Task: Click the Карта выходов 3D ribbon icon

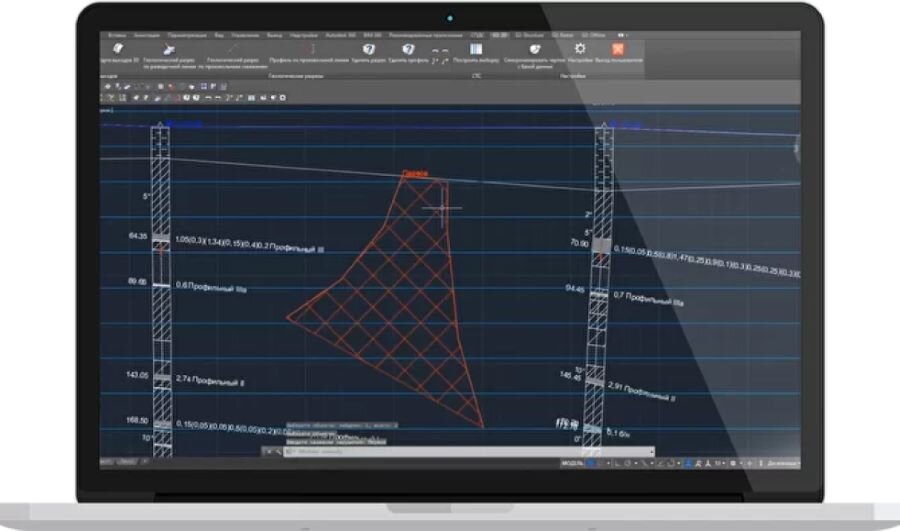Action: tap(118, 49)
